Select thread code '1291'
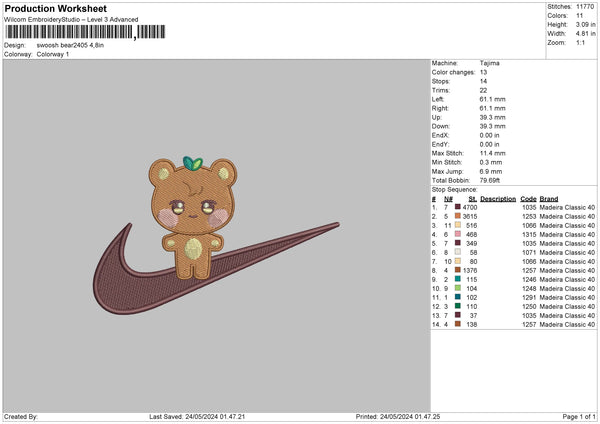600x424 pixels. pyautogui.click(x=529, y=297)
